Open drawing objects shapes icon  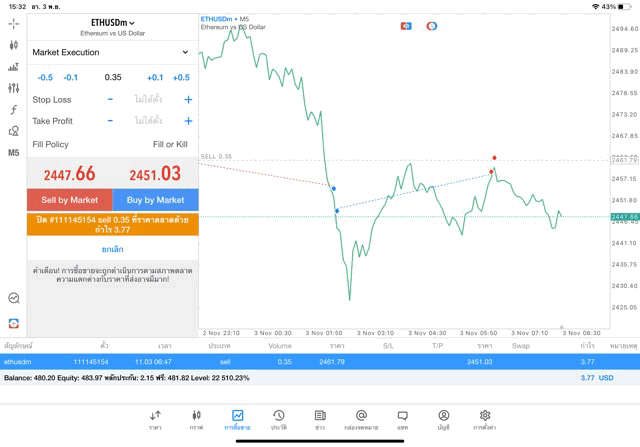[x=13, y=131]
